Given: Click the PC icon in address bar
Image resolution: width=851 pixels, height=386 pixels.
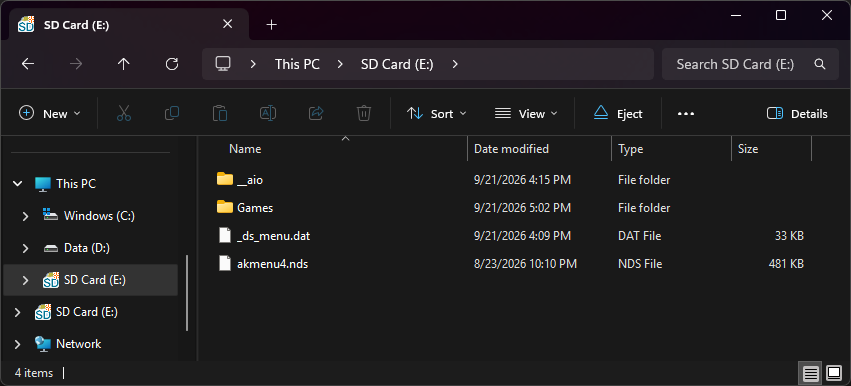Looking at the screenshot, I should point(223,64).
